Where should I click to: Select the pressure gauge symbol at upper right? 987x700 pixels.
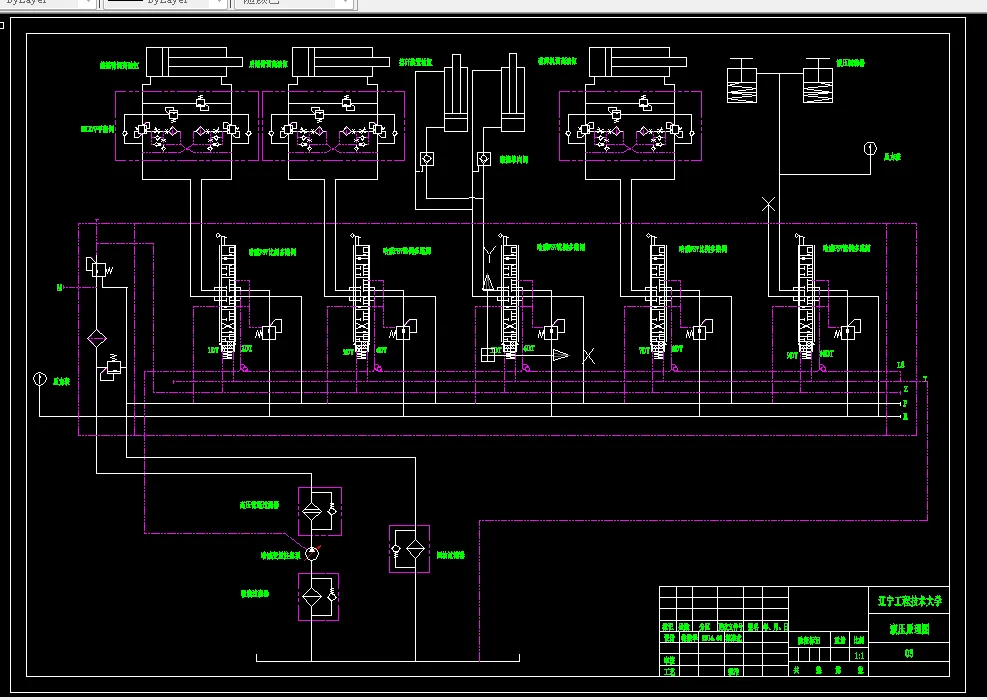870,149
